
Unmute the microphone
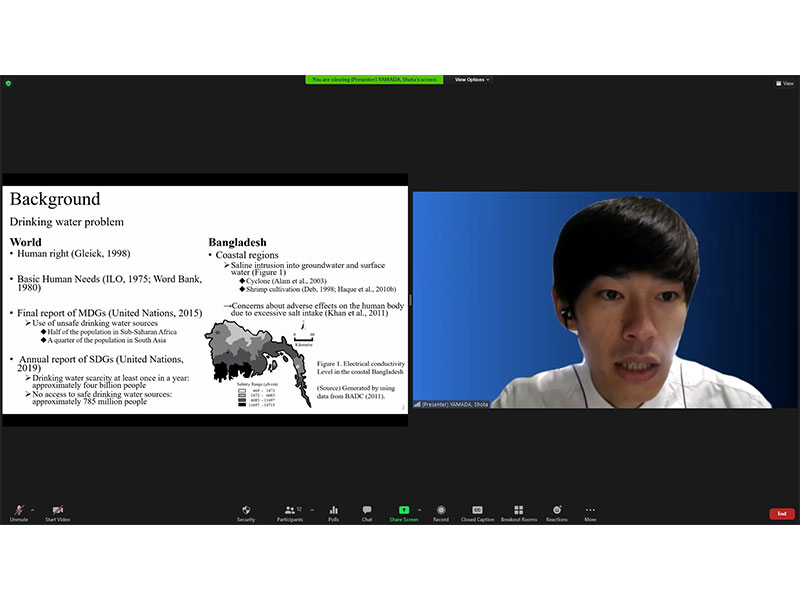(x=18, y=512)
